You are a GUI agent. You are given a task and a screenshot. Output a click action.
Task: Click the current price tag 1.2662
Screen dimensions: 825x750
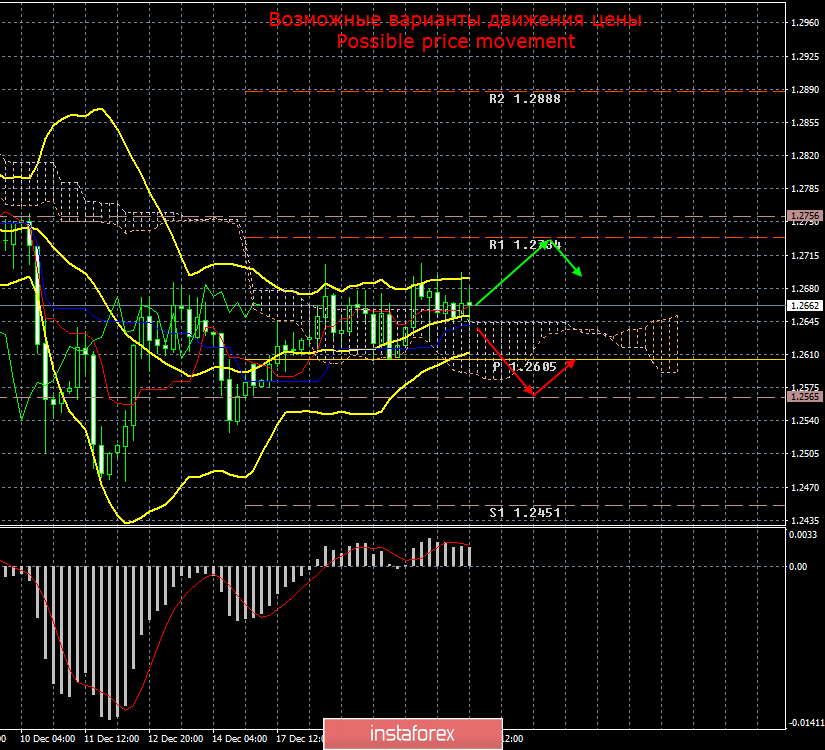(x=805, y=305)
